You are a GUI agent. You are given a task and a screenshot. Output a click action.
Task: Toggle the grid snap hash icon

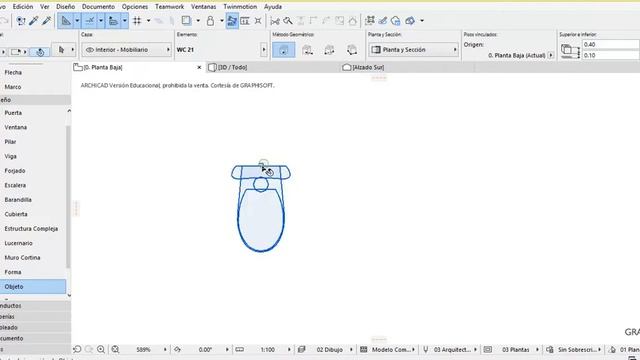point(137,21)
